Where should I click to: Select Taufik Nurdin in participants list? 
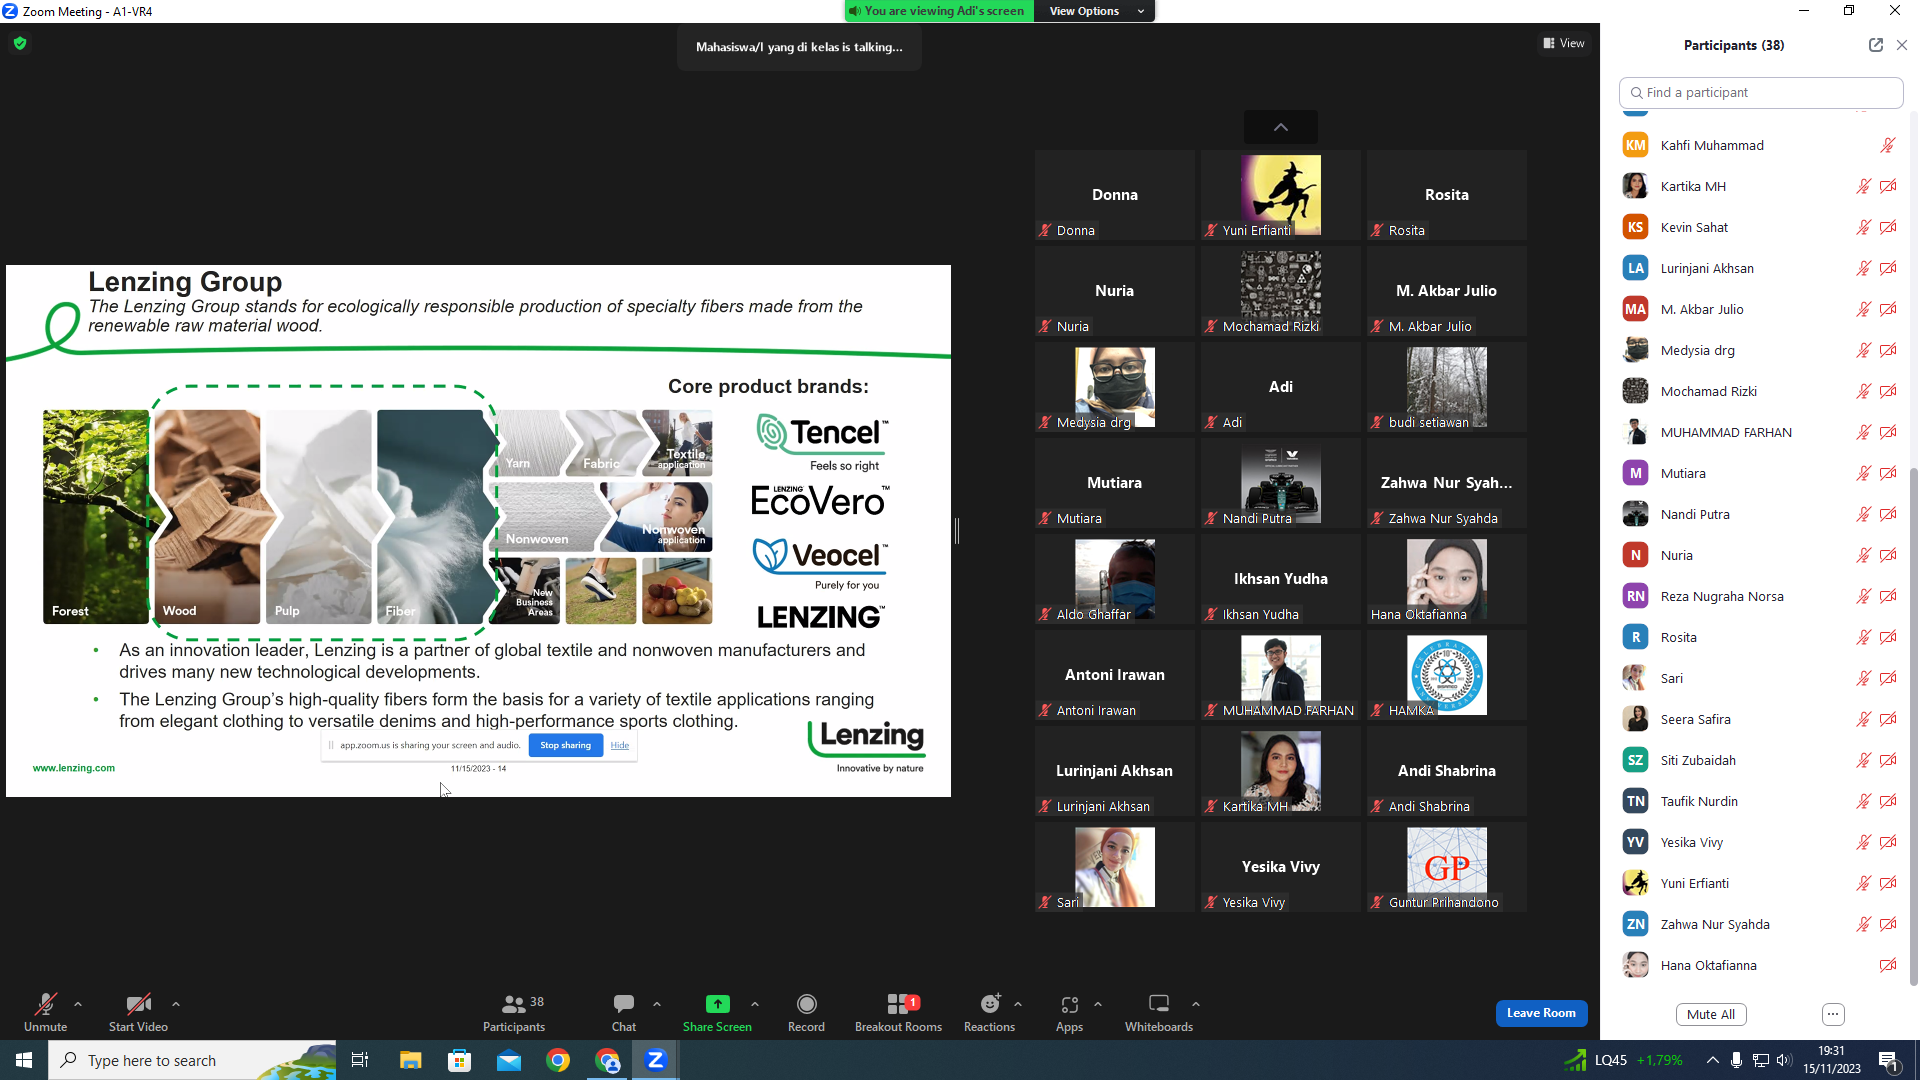click(x=1759, y=801)
